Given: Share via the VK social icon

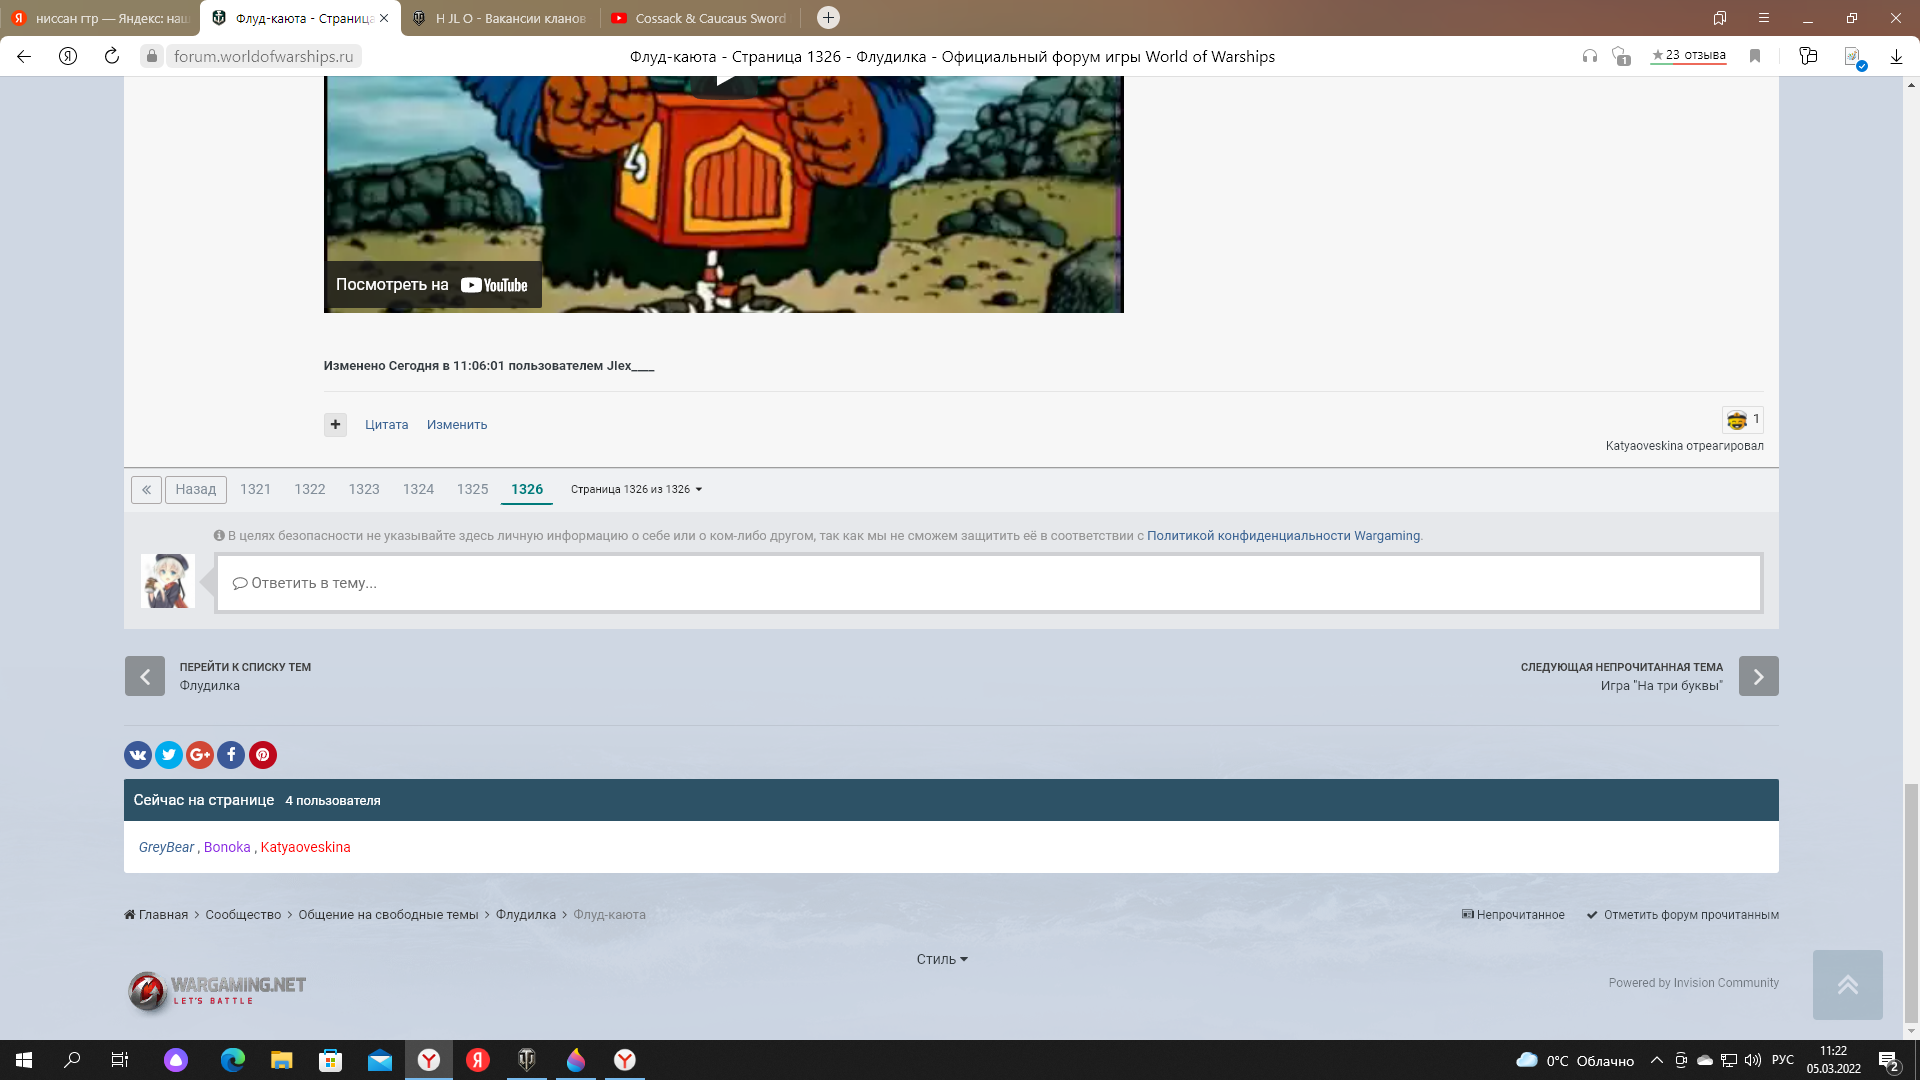Looking at the screenshot, I should pyautogui.click(x=138, y=755).
